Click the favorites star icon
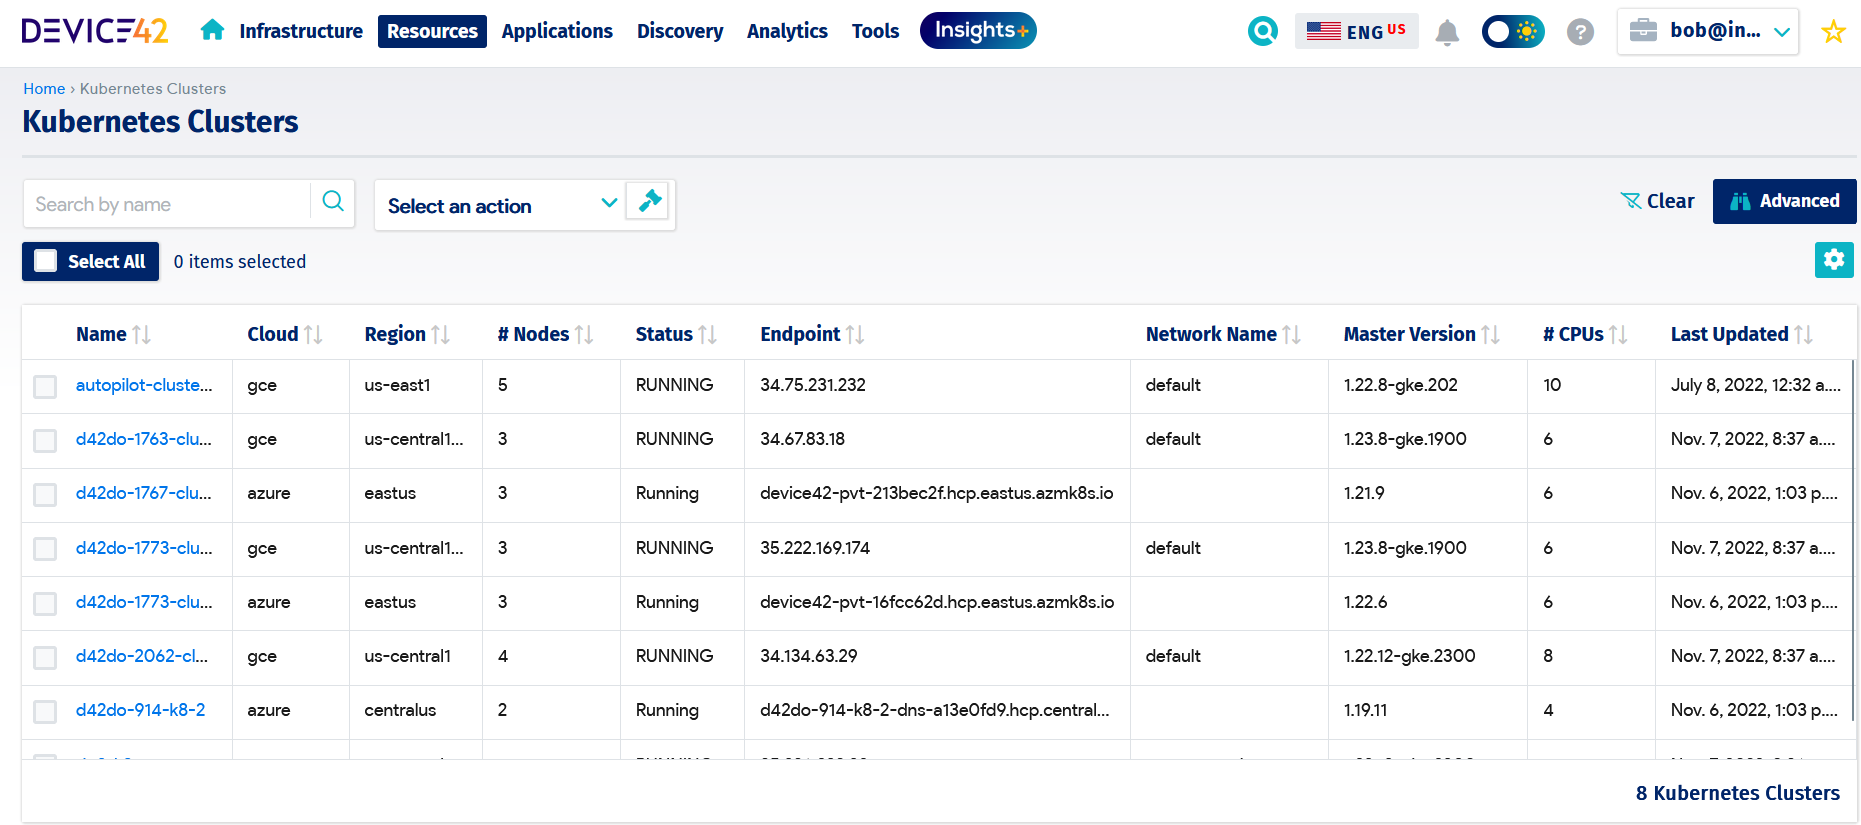 1833,32
